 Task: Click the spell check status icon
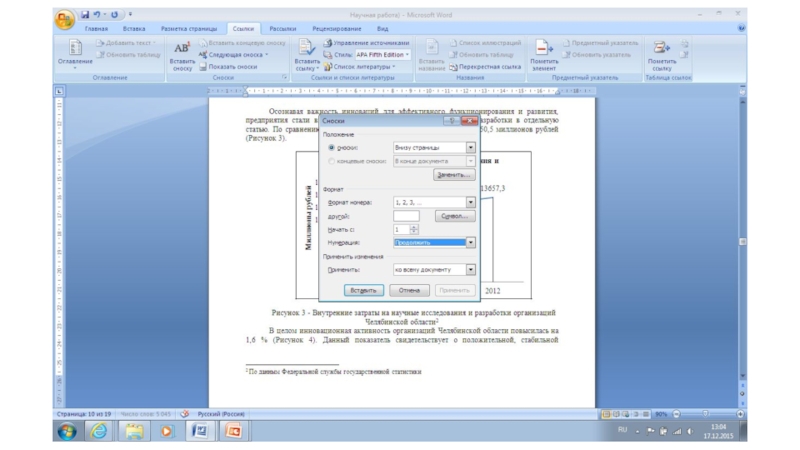tap(185, 414)
